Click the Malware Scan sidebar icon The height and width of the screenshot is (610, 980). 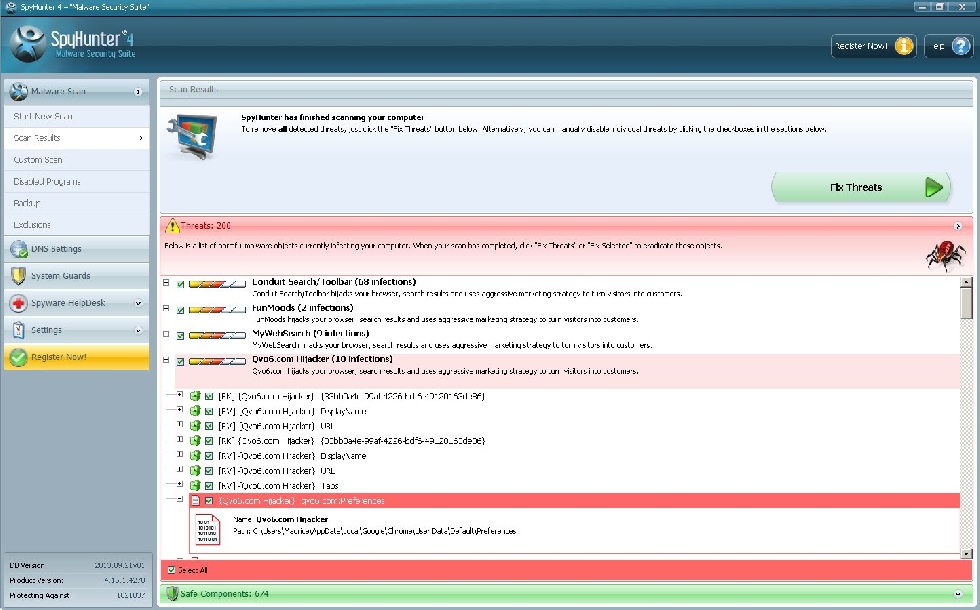[x=19, y=91]
